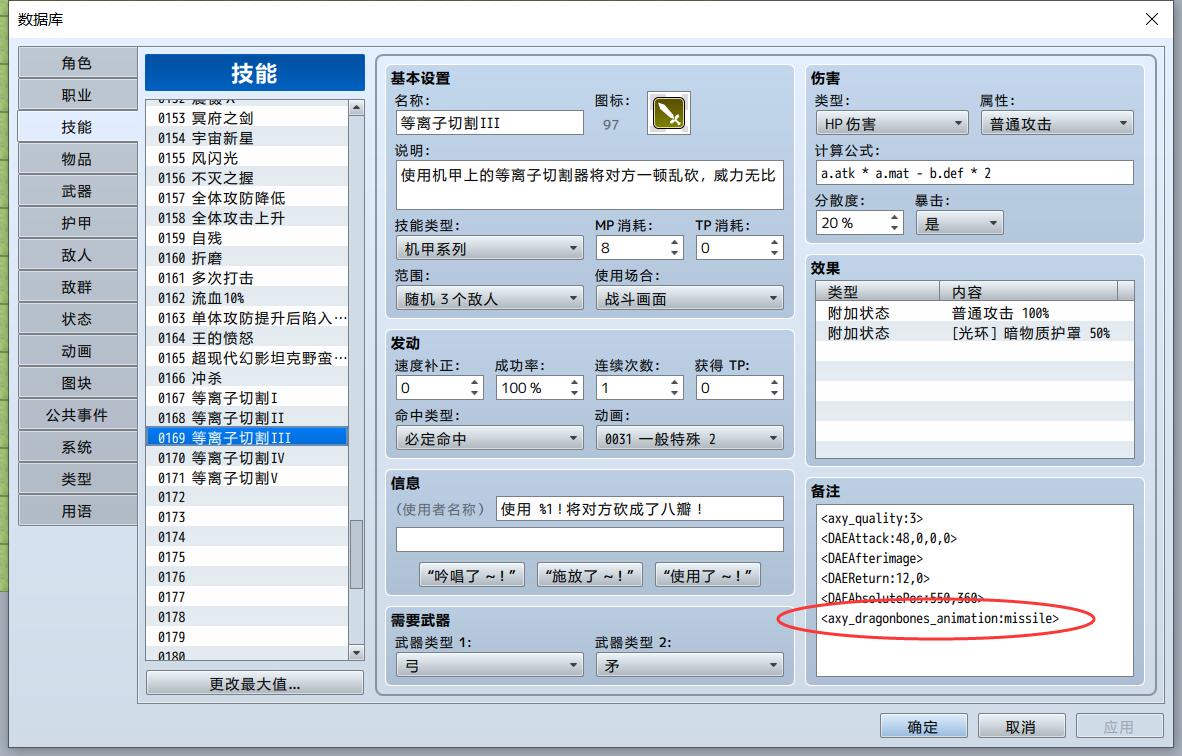Click the 取消 button
This screenshot has height=756, width=1182.
(x=1021, y=727)
